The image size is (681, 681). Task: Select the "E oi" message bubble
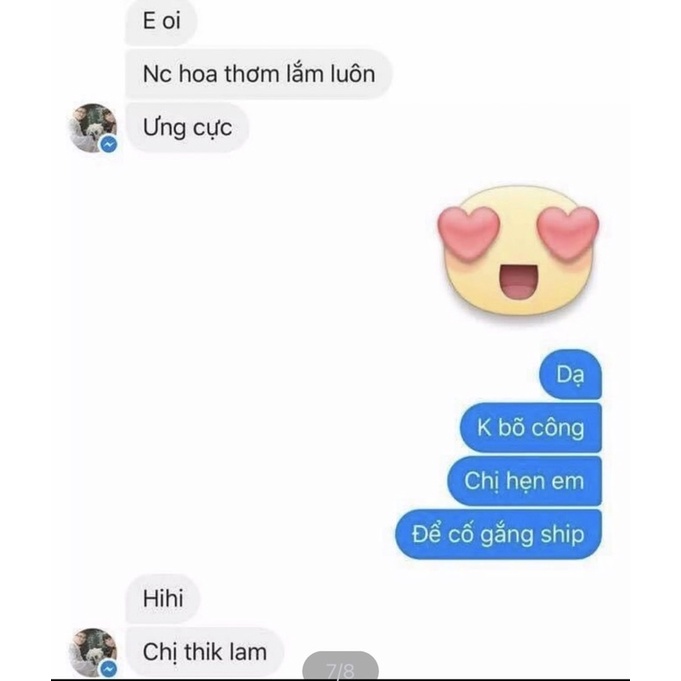click(x=161, y=21)
